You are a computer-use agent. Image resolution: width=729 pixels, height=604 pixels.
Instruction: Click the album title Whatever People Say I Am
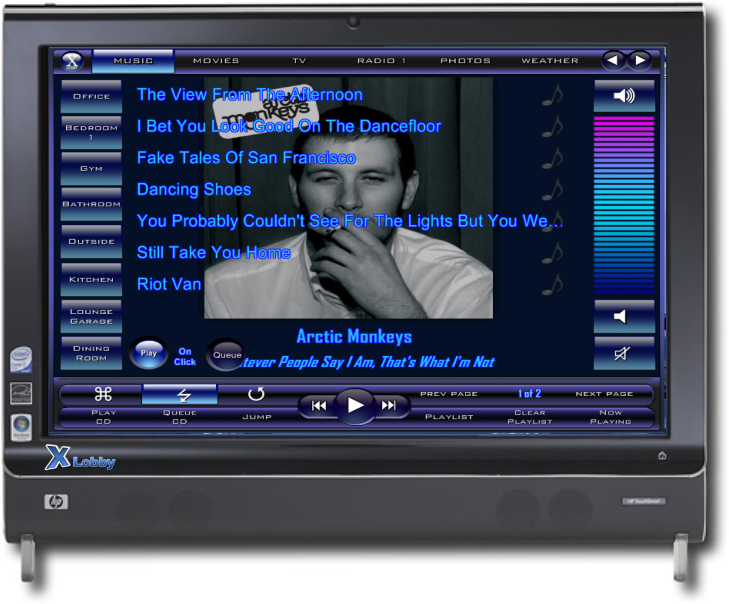tap(367, 362)
